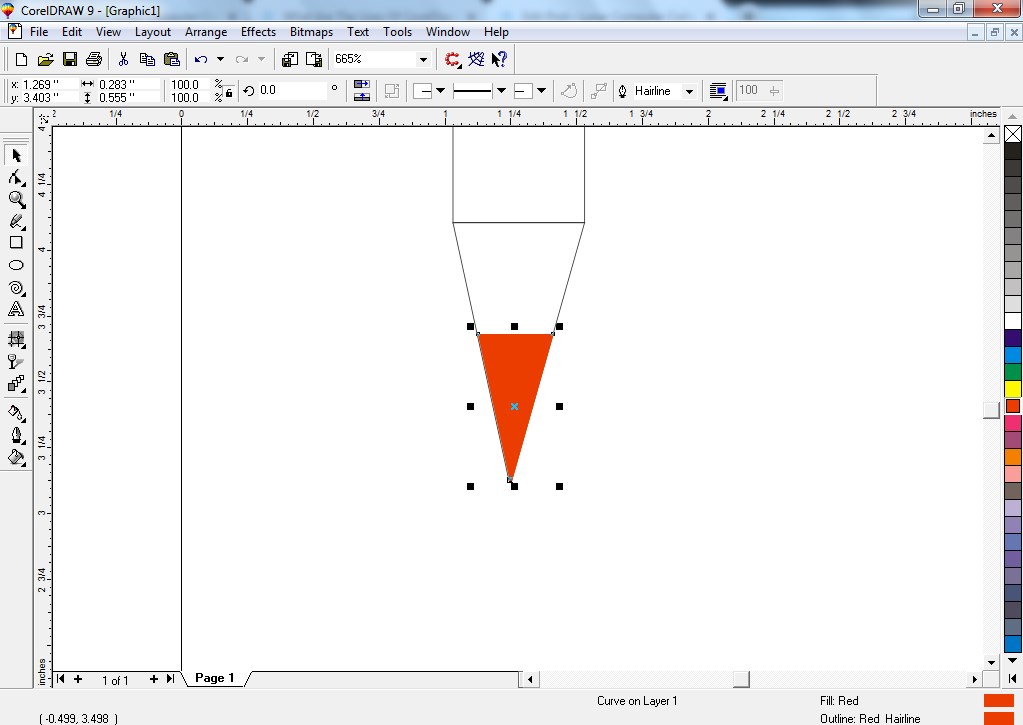The image size is (1023, 725).
Task: Click the rotation angle field showing 0.0
Action: click(x=291, y=90)
